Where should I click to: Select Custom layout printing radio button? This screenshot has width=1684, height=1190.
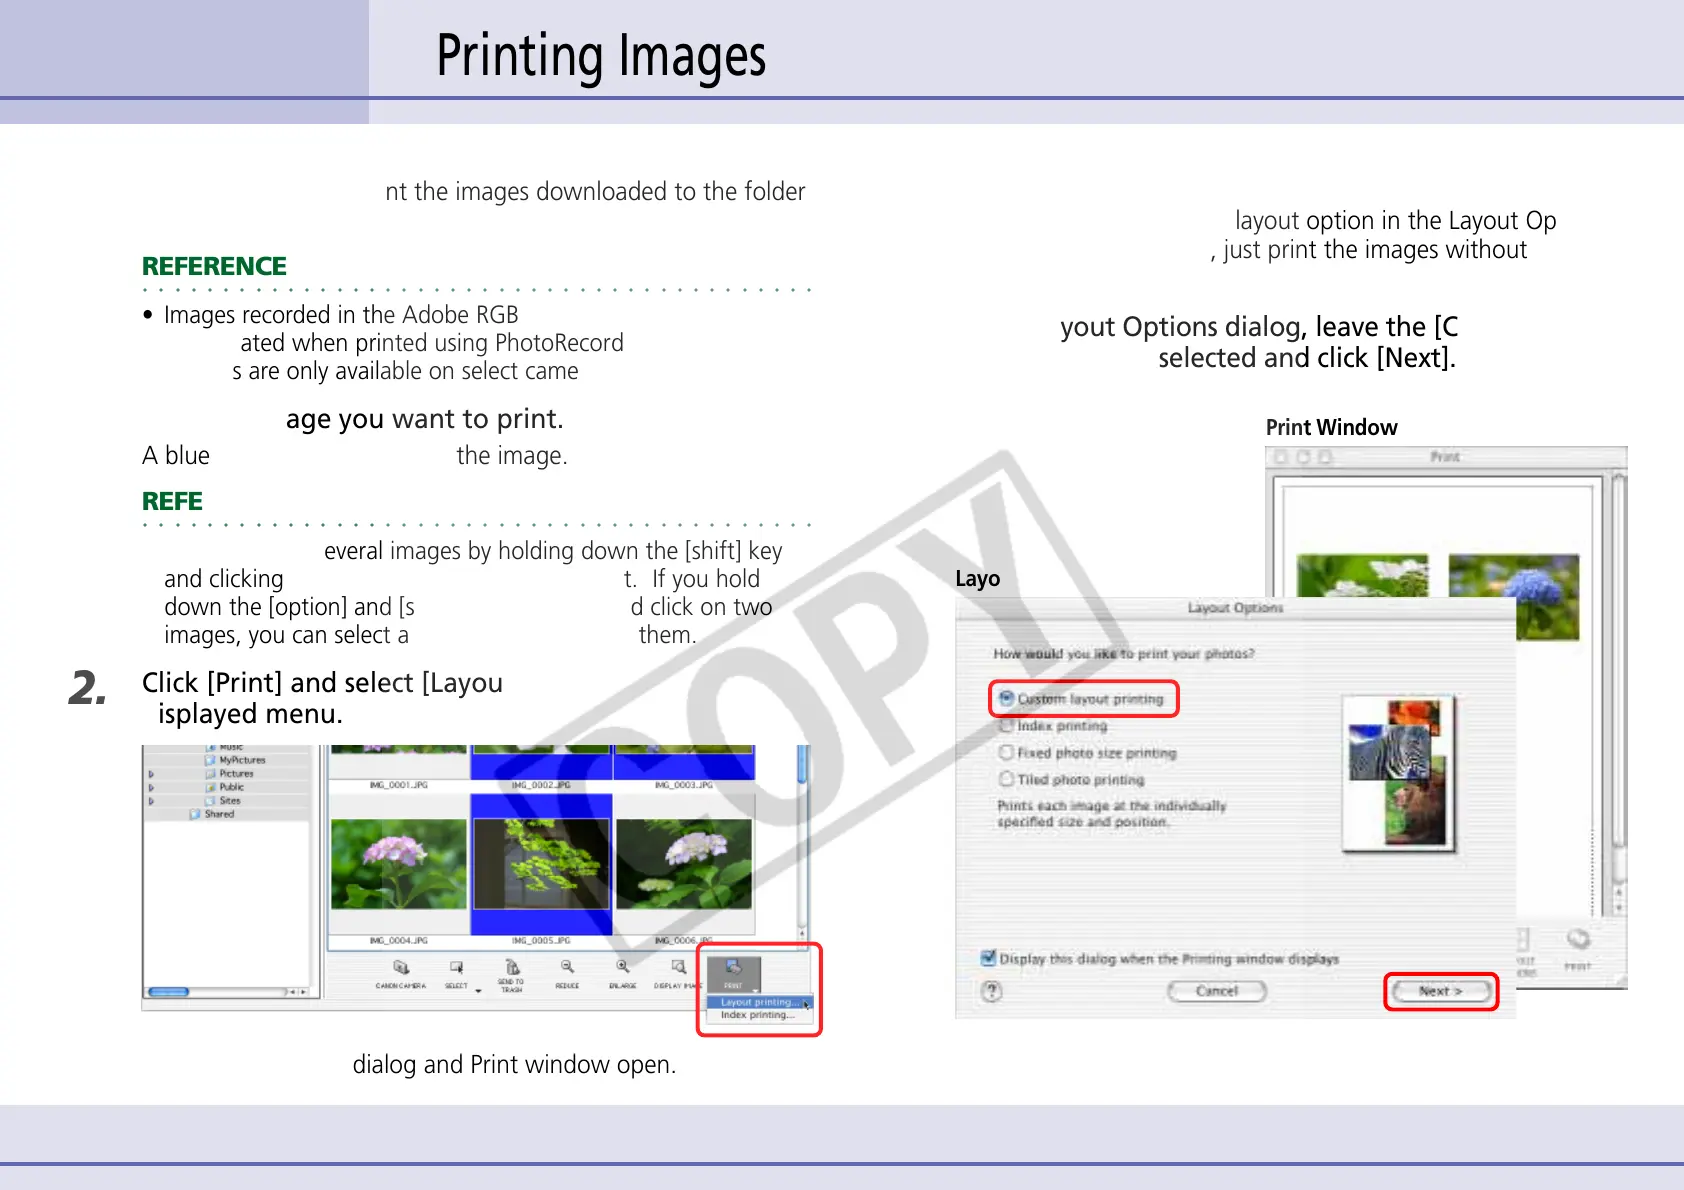(x=1006, y=698)
